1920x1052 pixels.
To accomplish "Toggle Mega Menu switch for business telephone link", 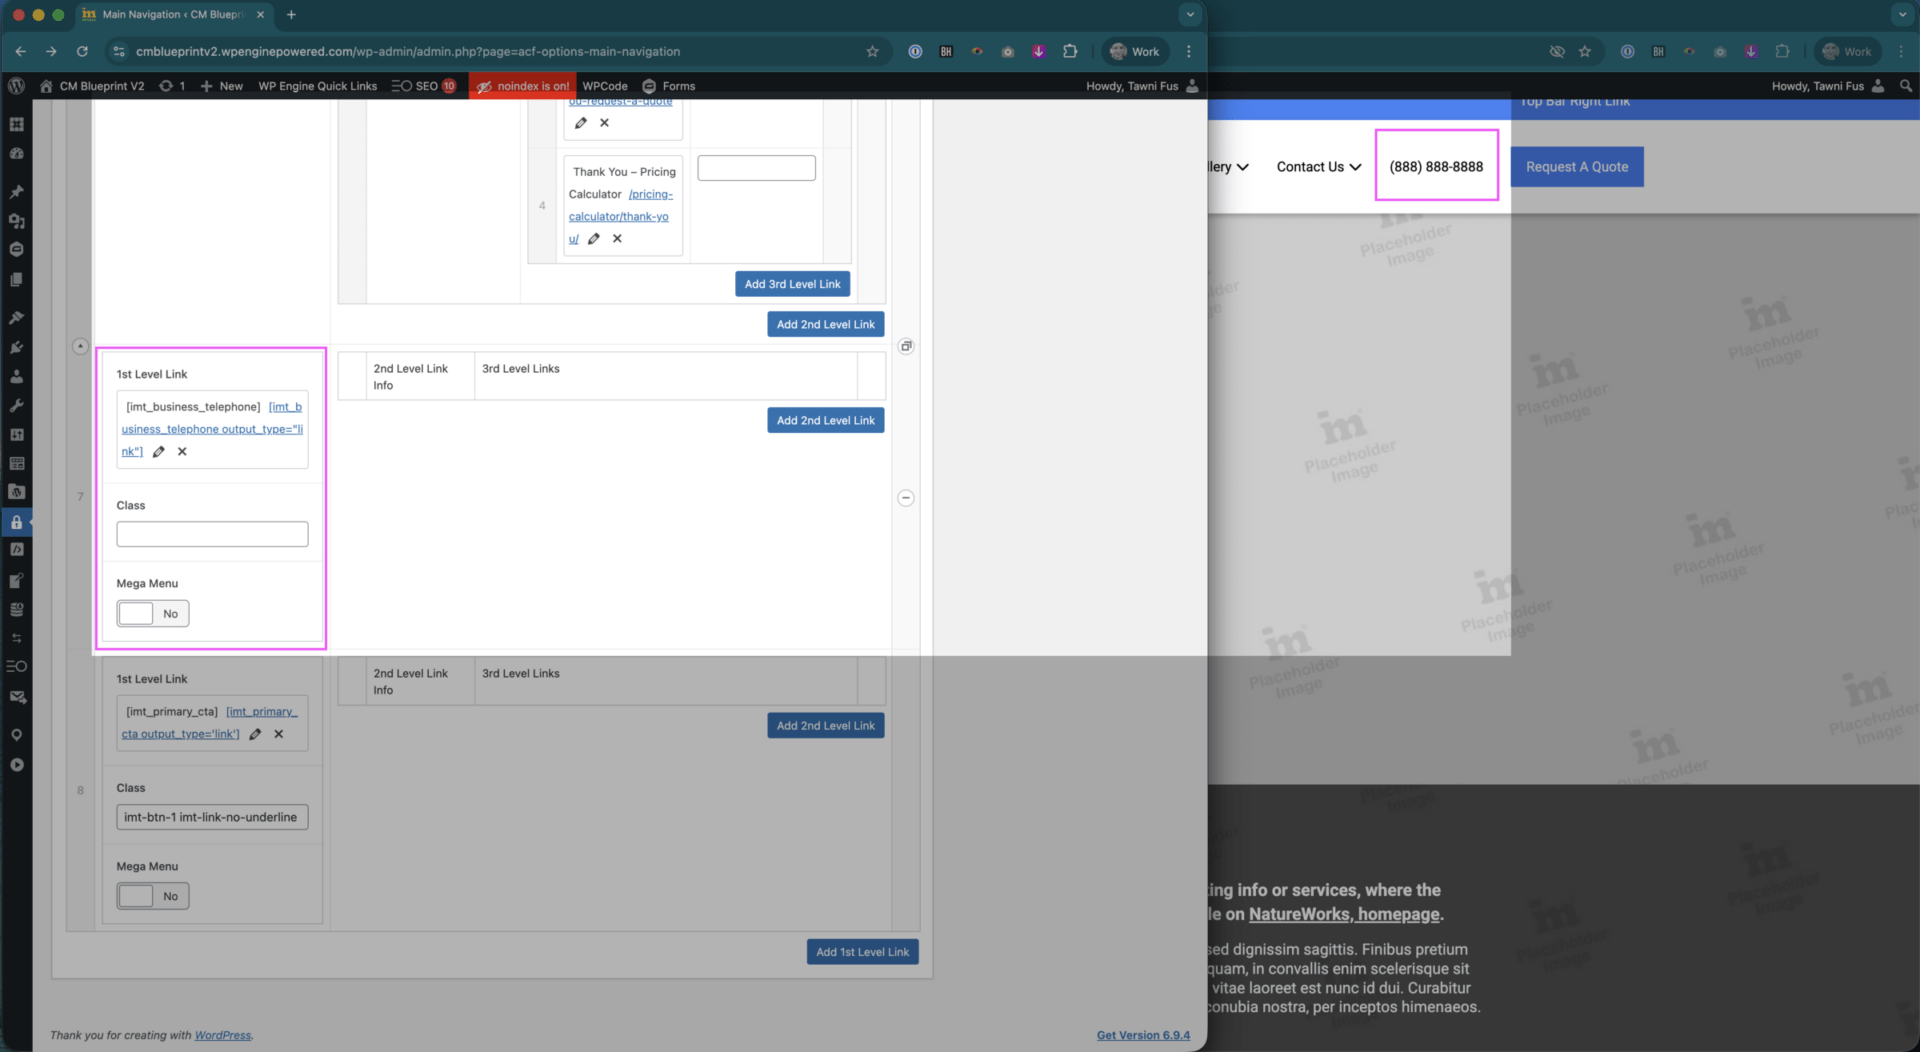I will pyautogui.click(x=153, y=614).
